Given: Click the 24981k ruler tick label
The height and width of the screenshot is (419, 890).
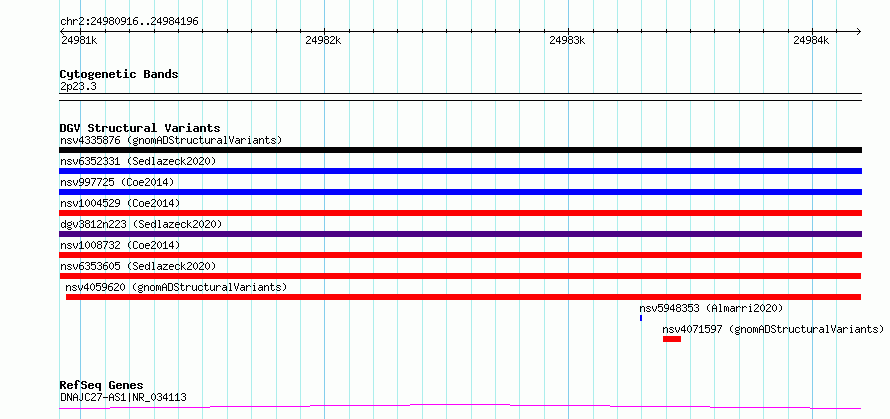Looking at the screenshot, I should (x=78, y=40).
